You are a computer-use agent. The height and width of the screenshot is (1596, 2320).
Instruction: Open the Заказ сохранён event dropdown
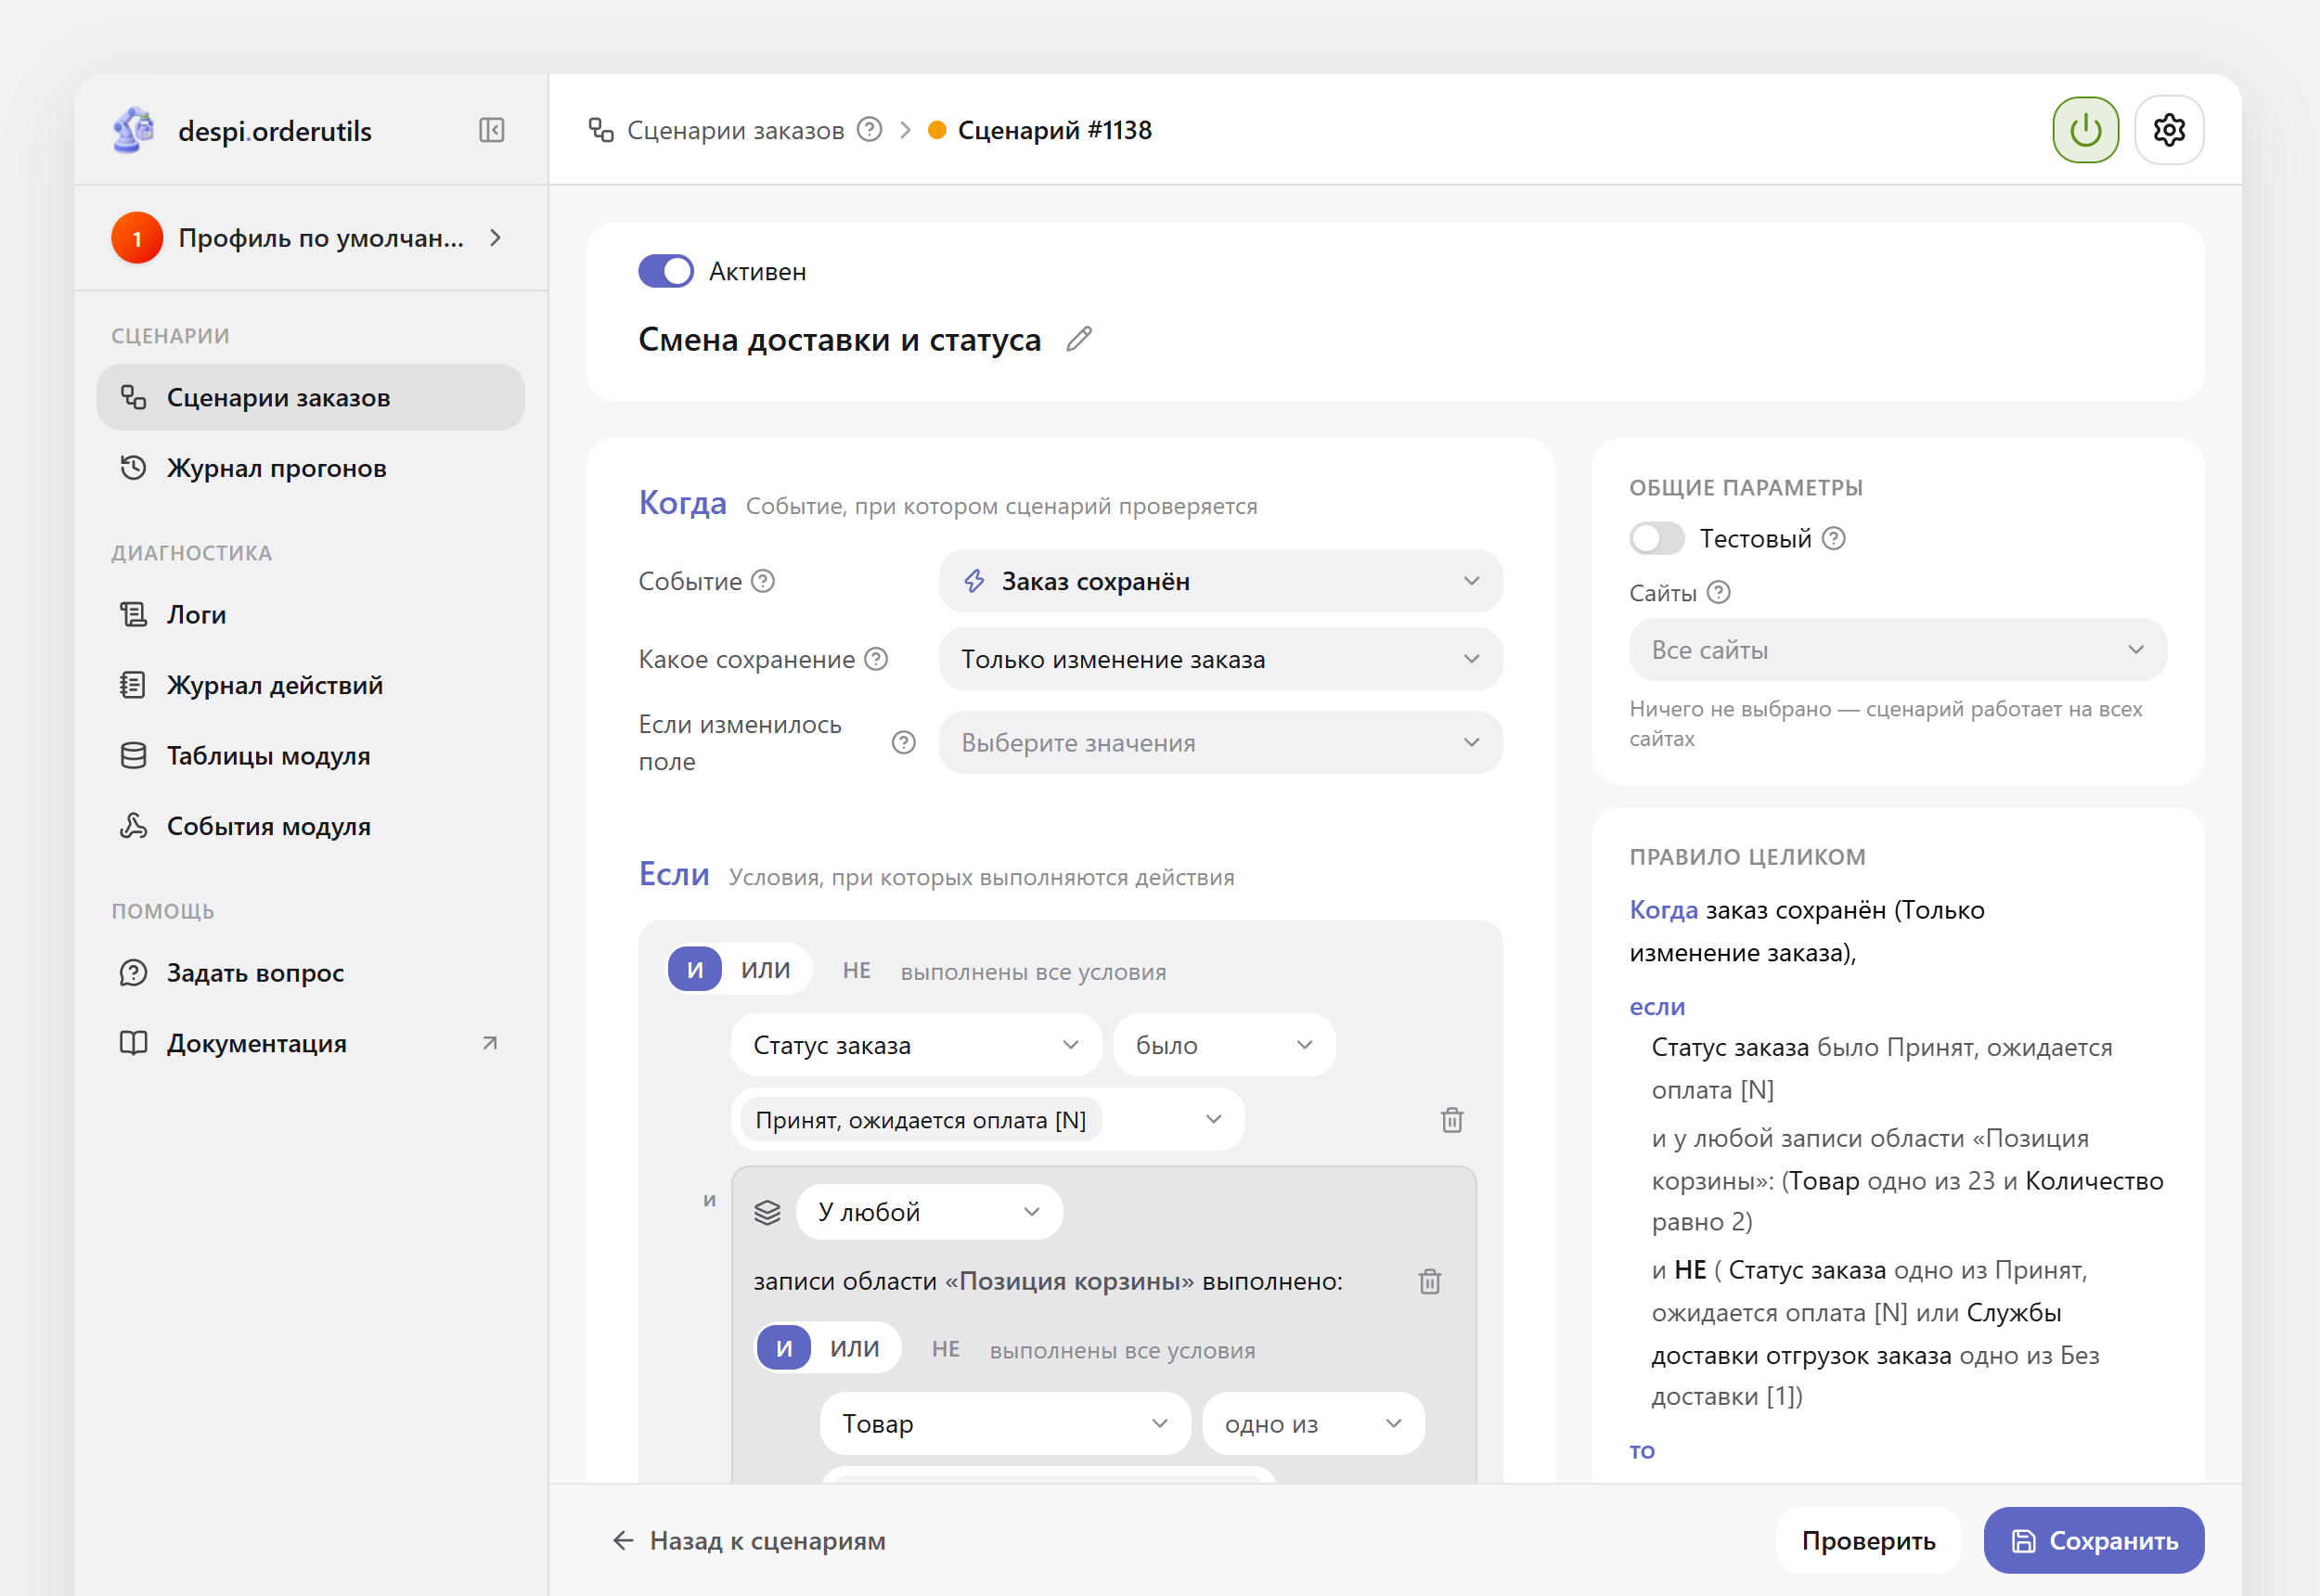coord(1220,581)
